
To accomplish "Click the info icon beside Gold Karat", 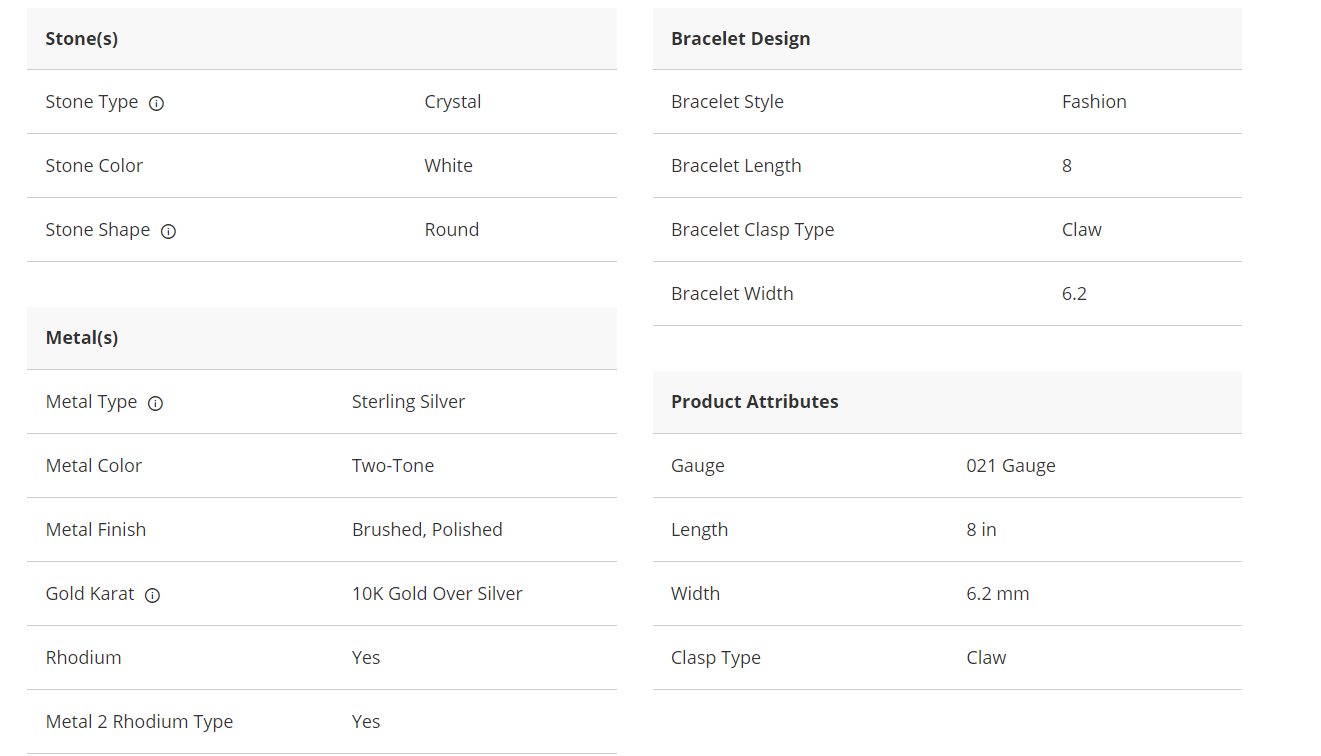I will tap(152, 595).
